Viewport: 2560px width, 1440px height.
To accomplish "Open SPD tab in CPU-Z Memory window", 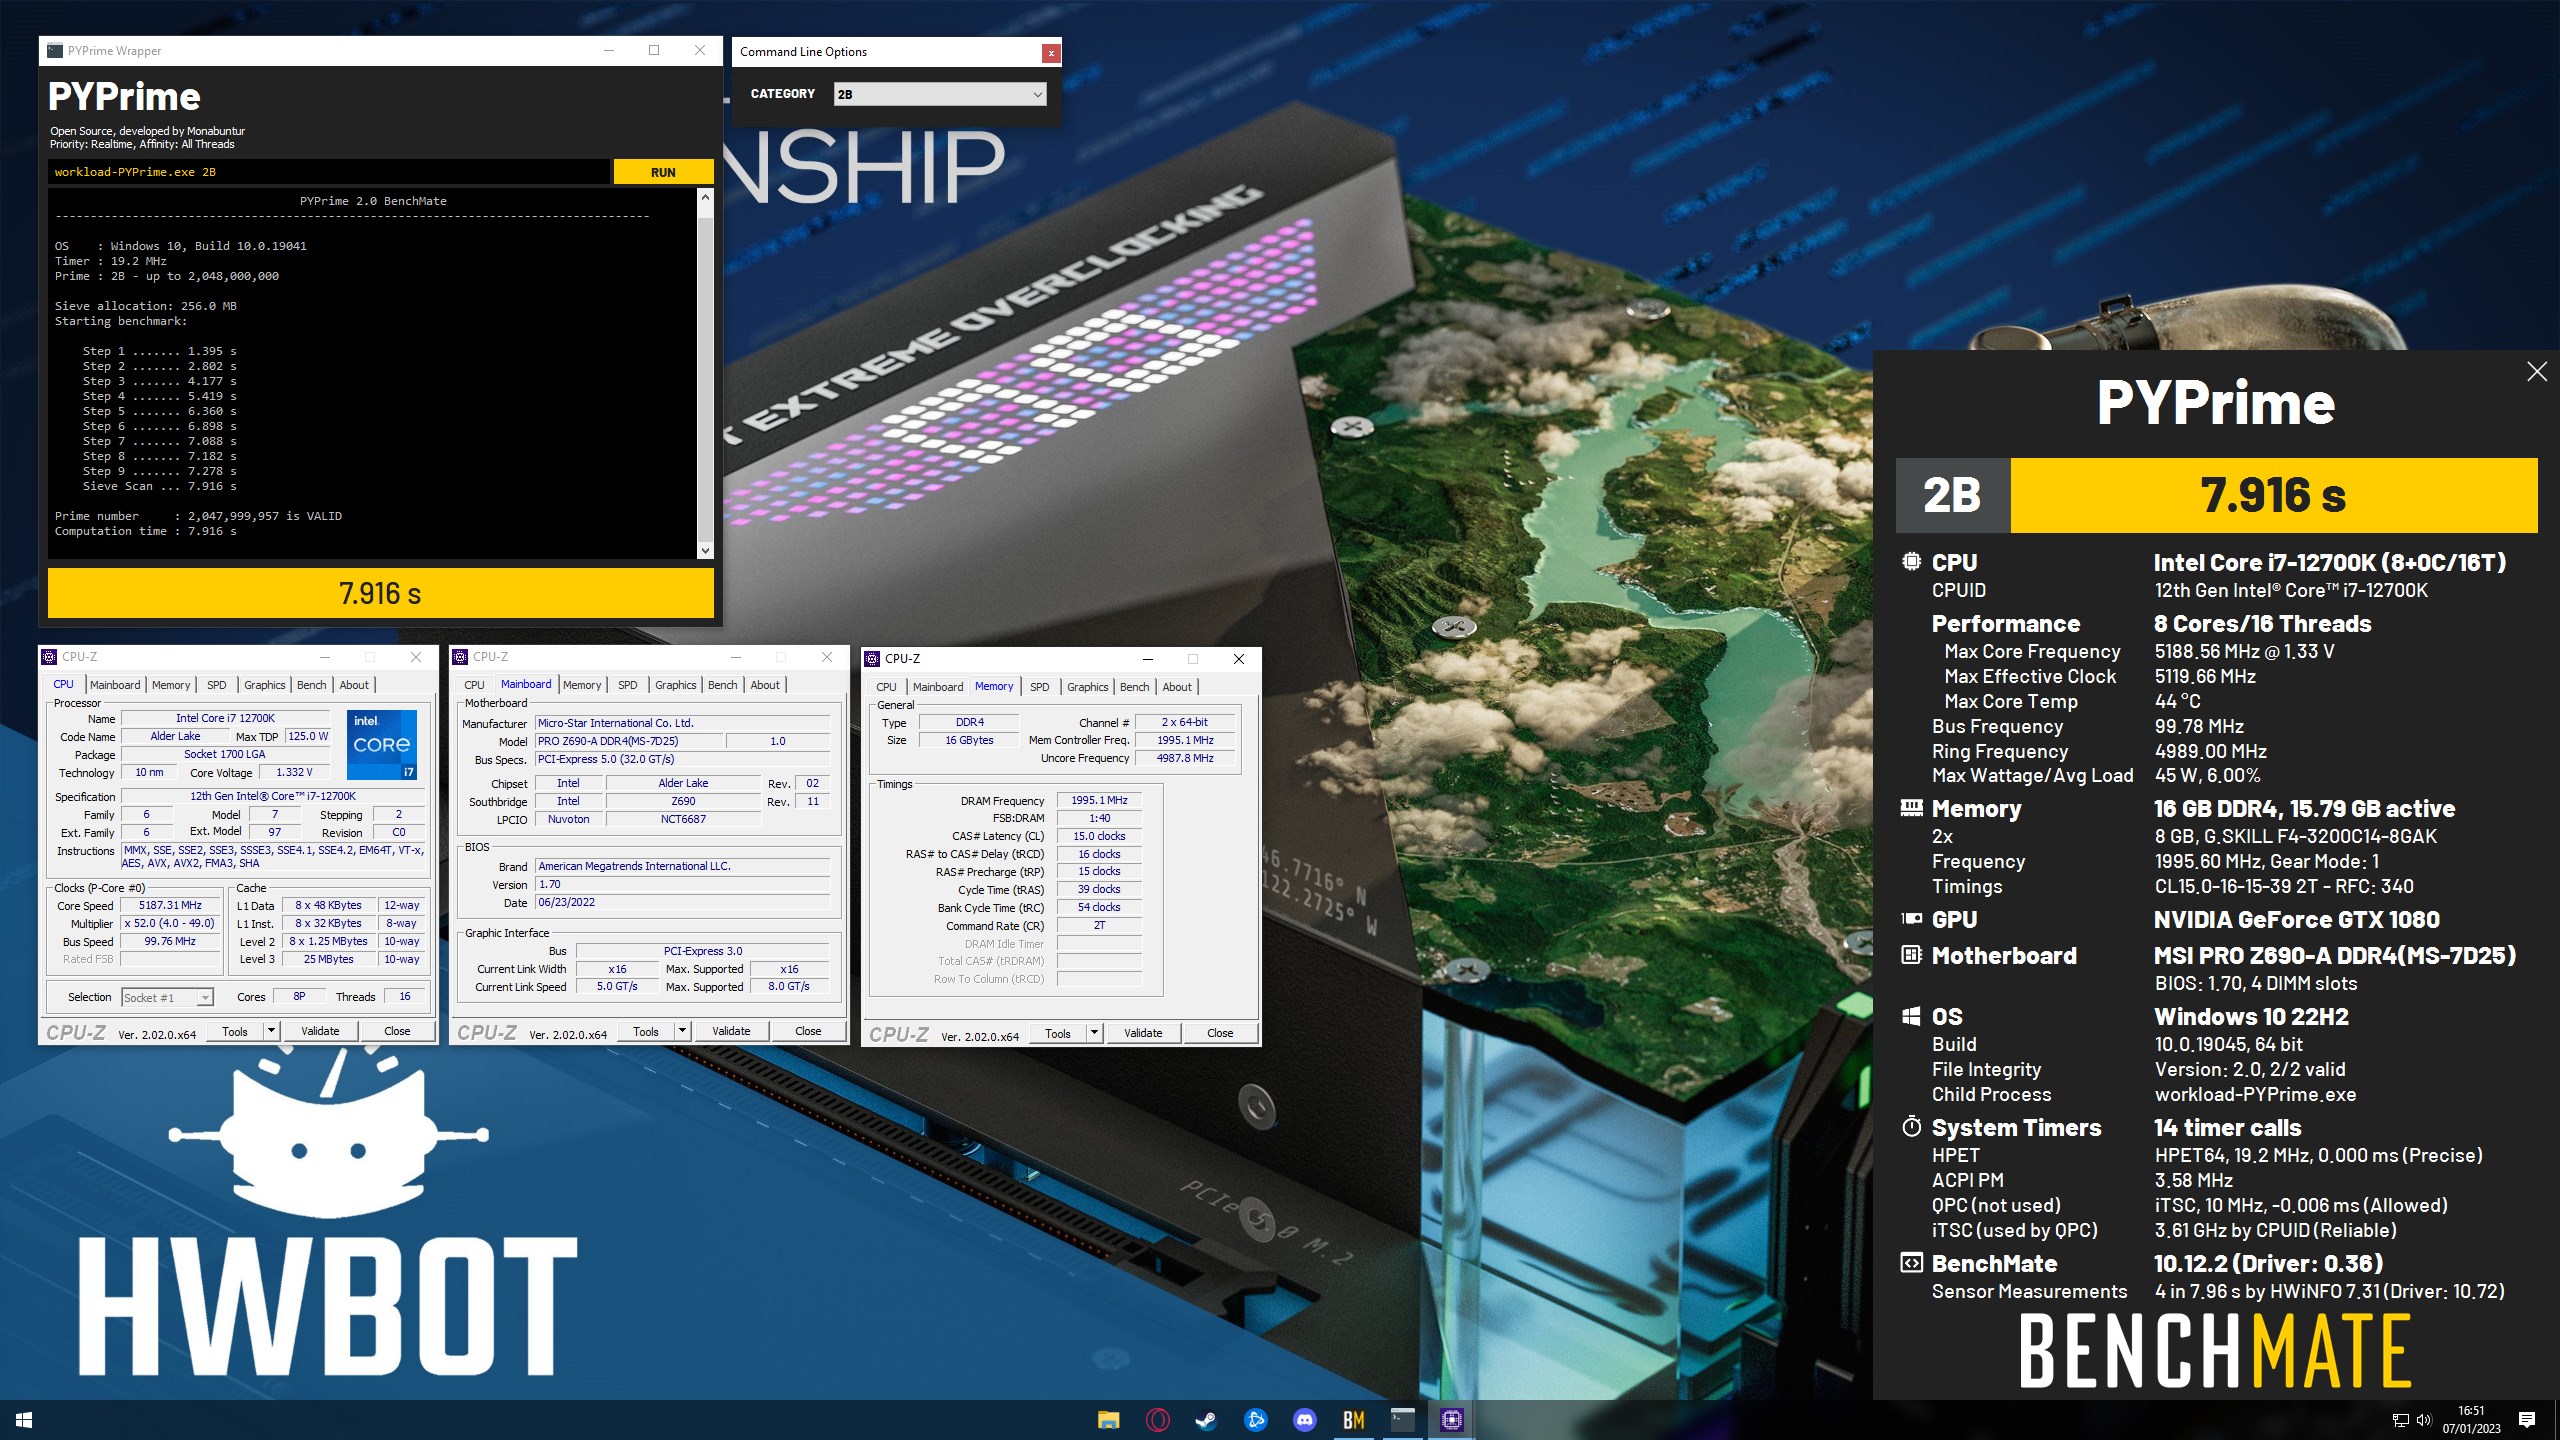I will click(x=1040, y=687).
